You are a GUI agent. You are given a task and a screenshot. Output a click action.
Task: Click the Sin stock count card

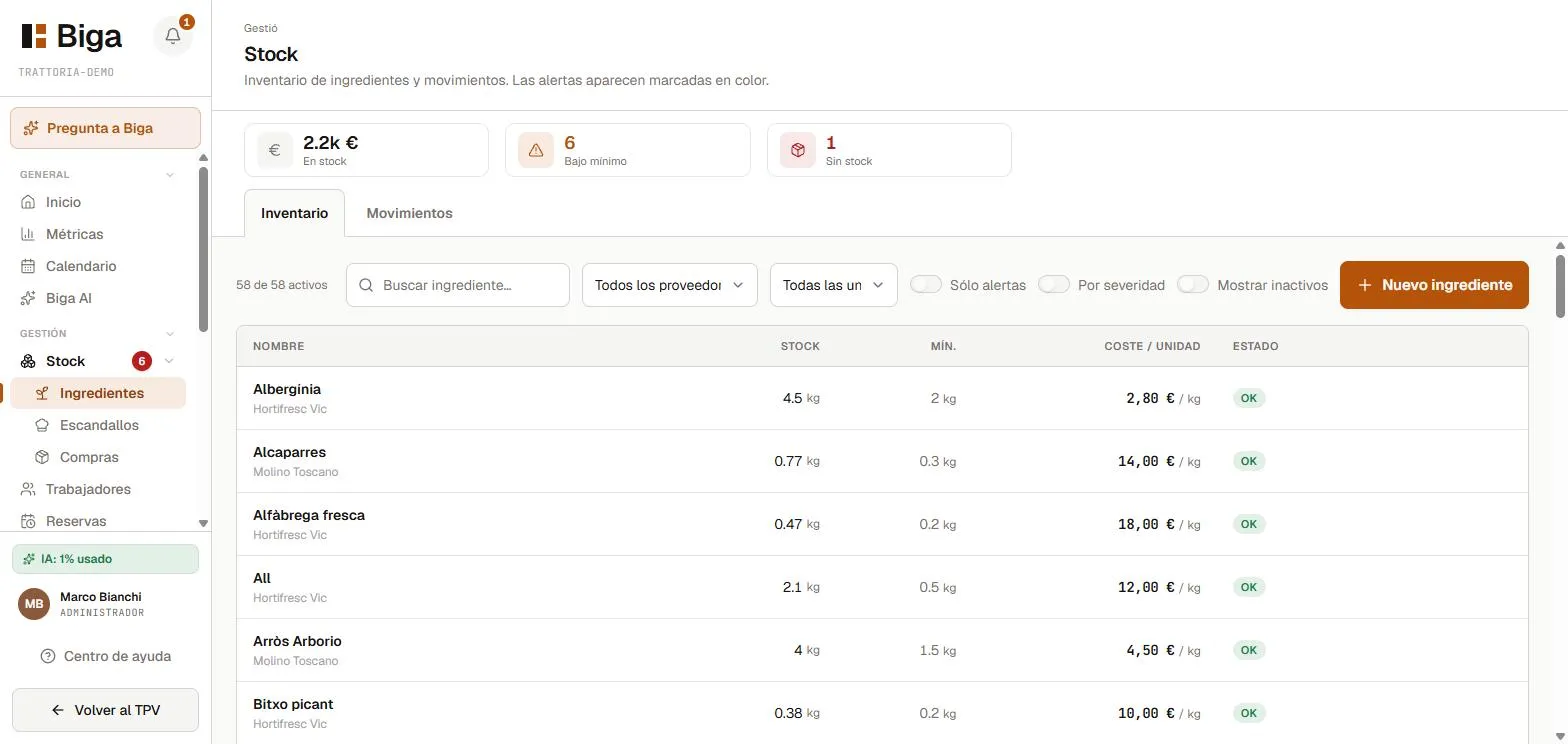(x=890, y=150)
